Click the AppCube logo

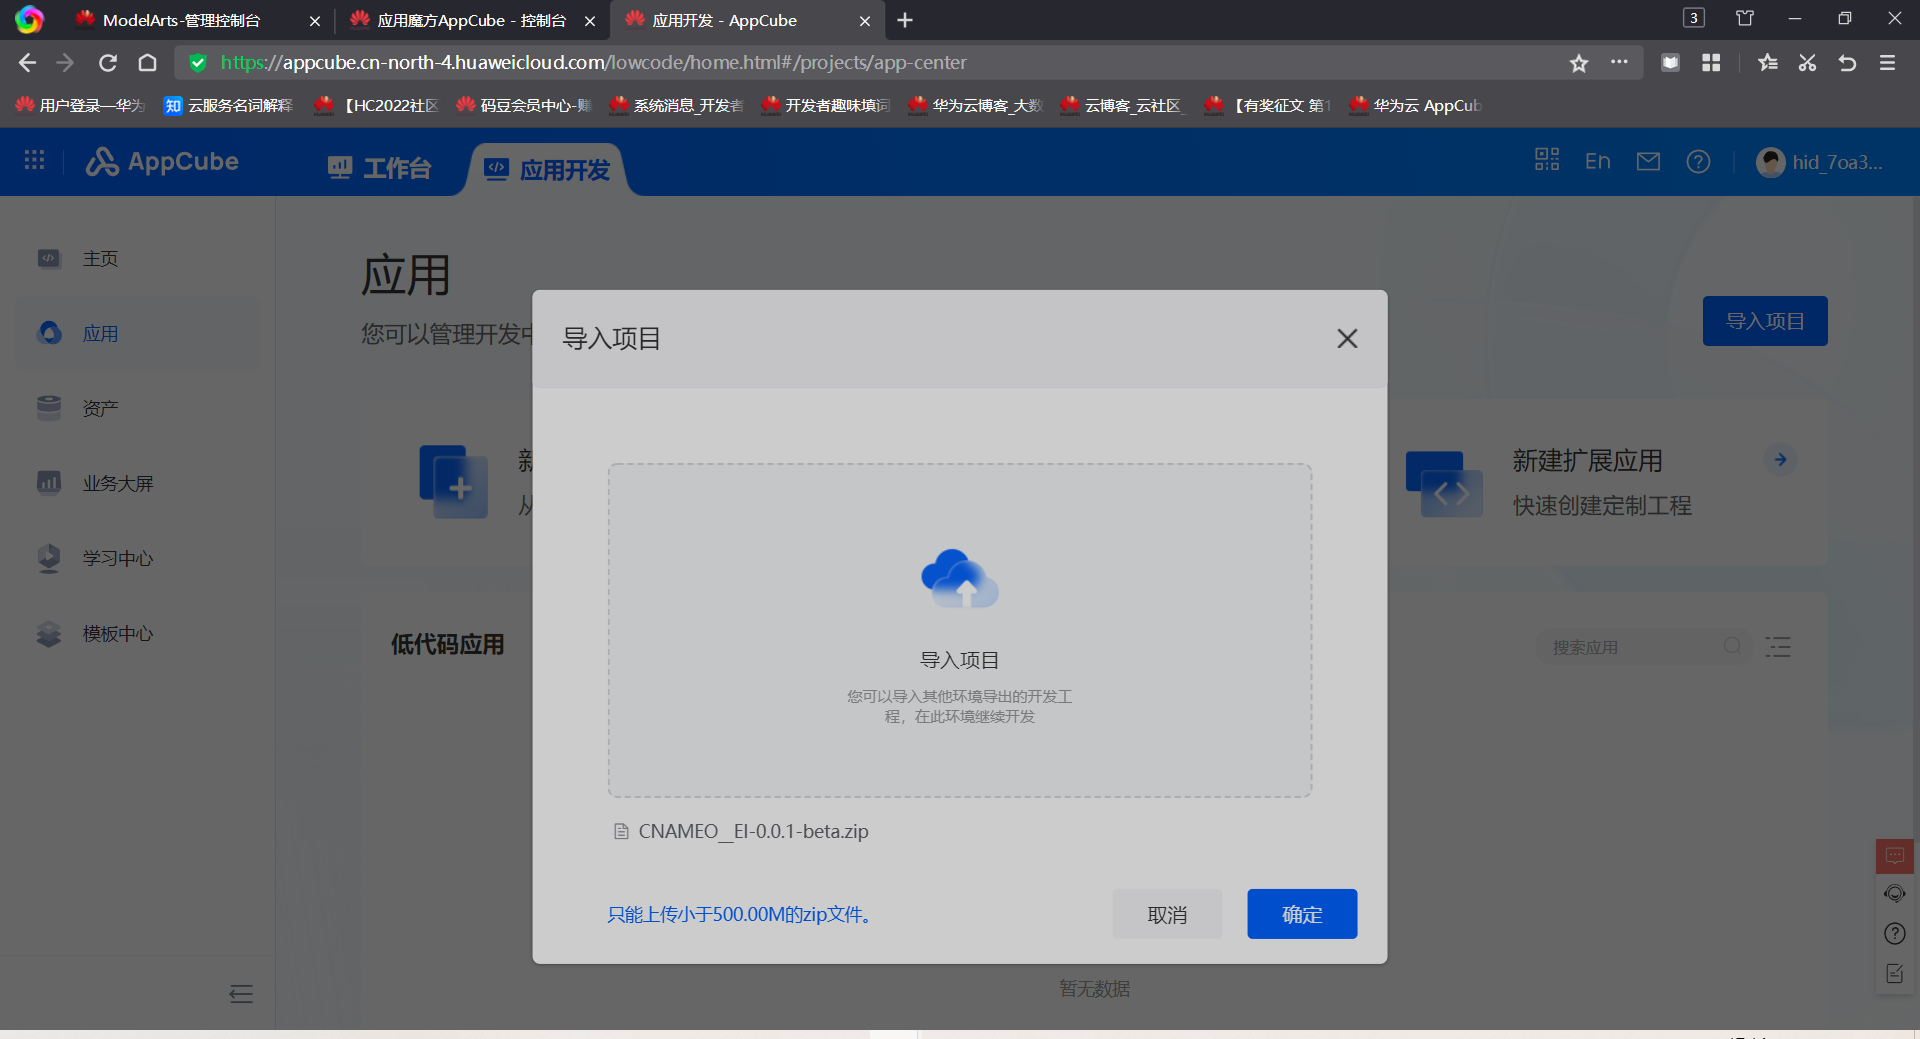click(162, 161)
